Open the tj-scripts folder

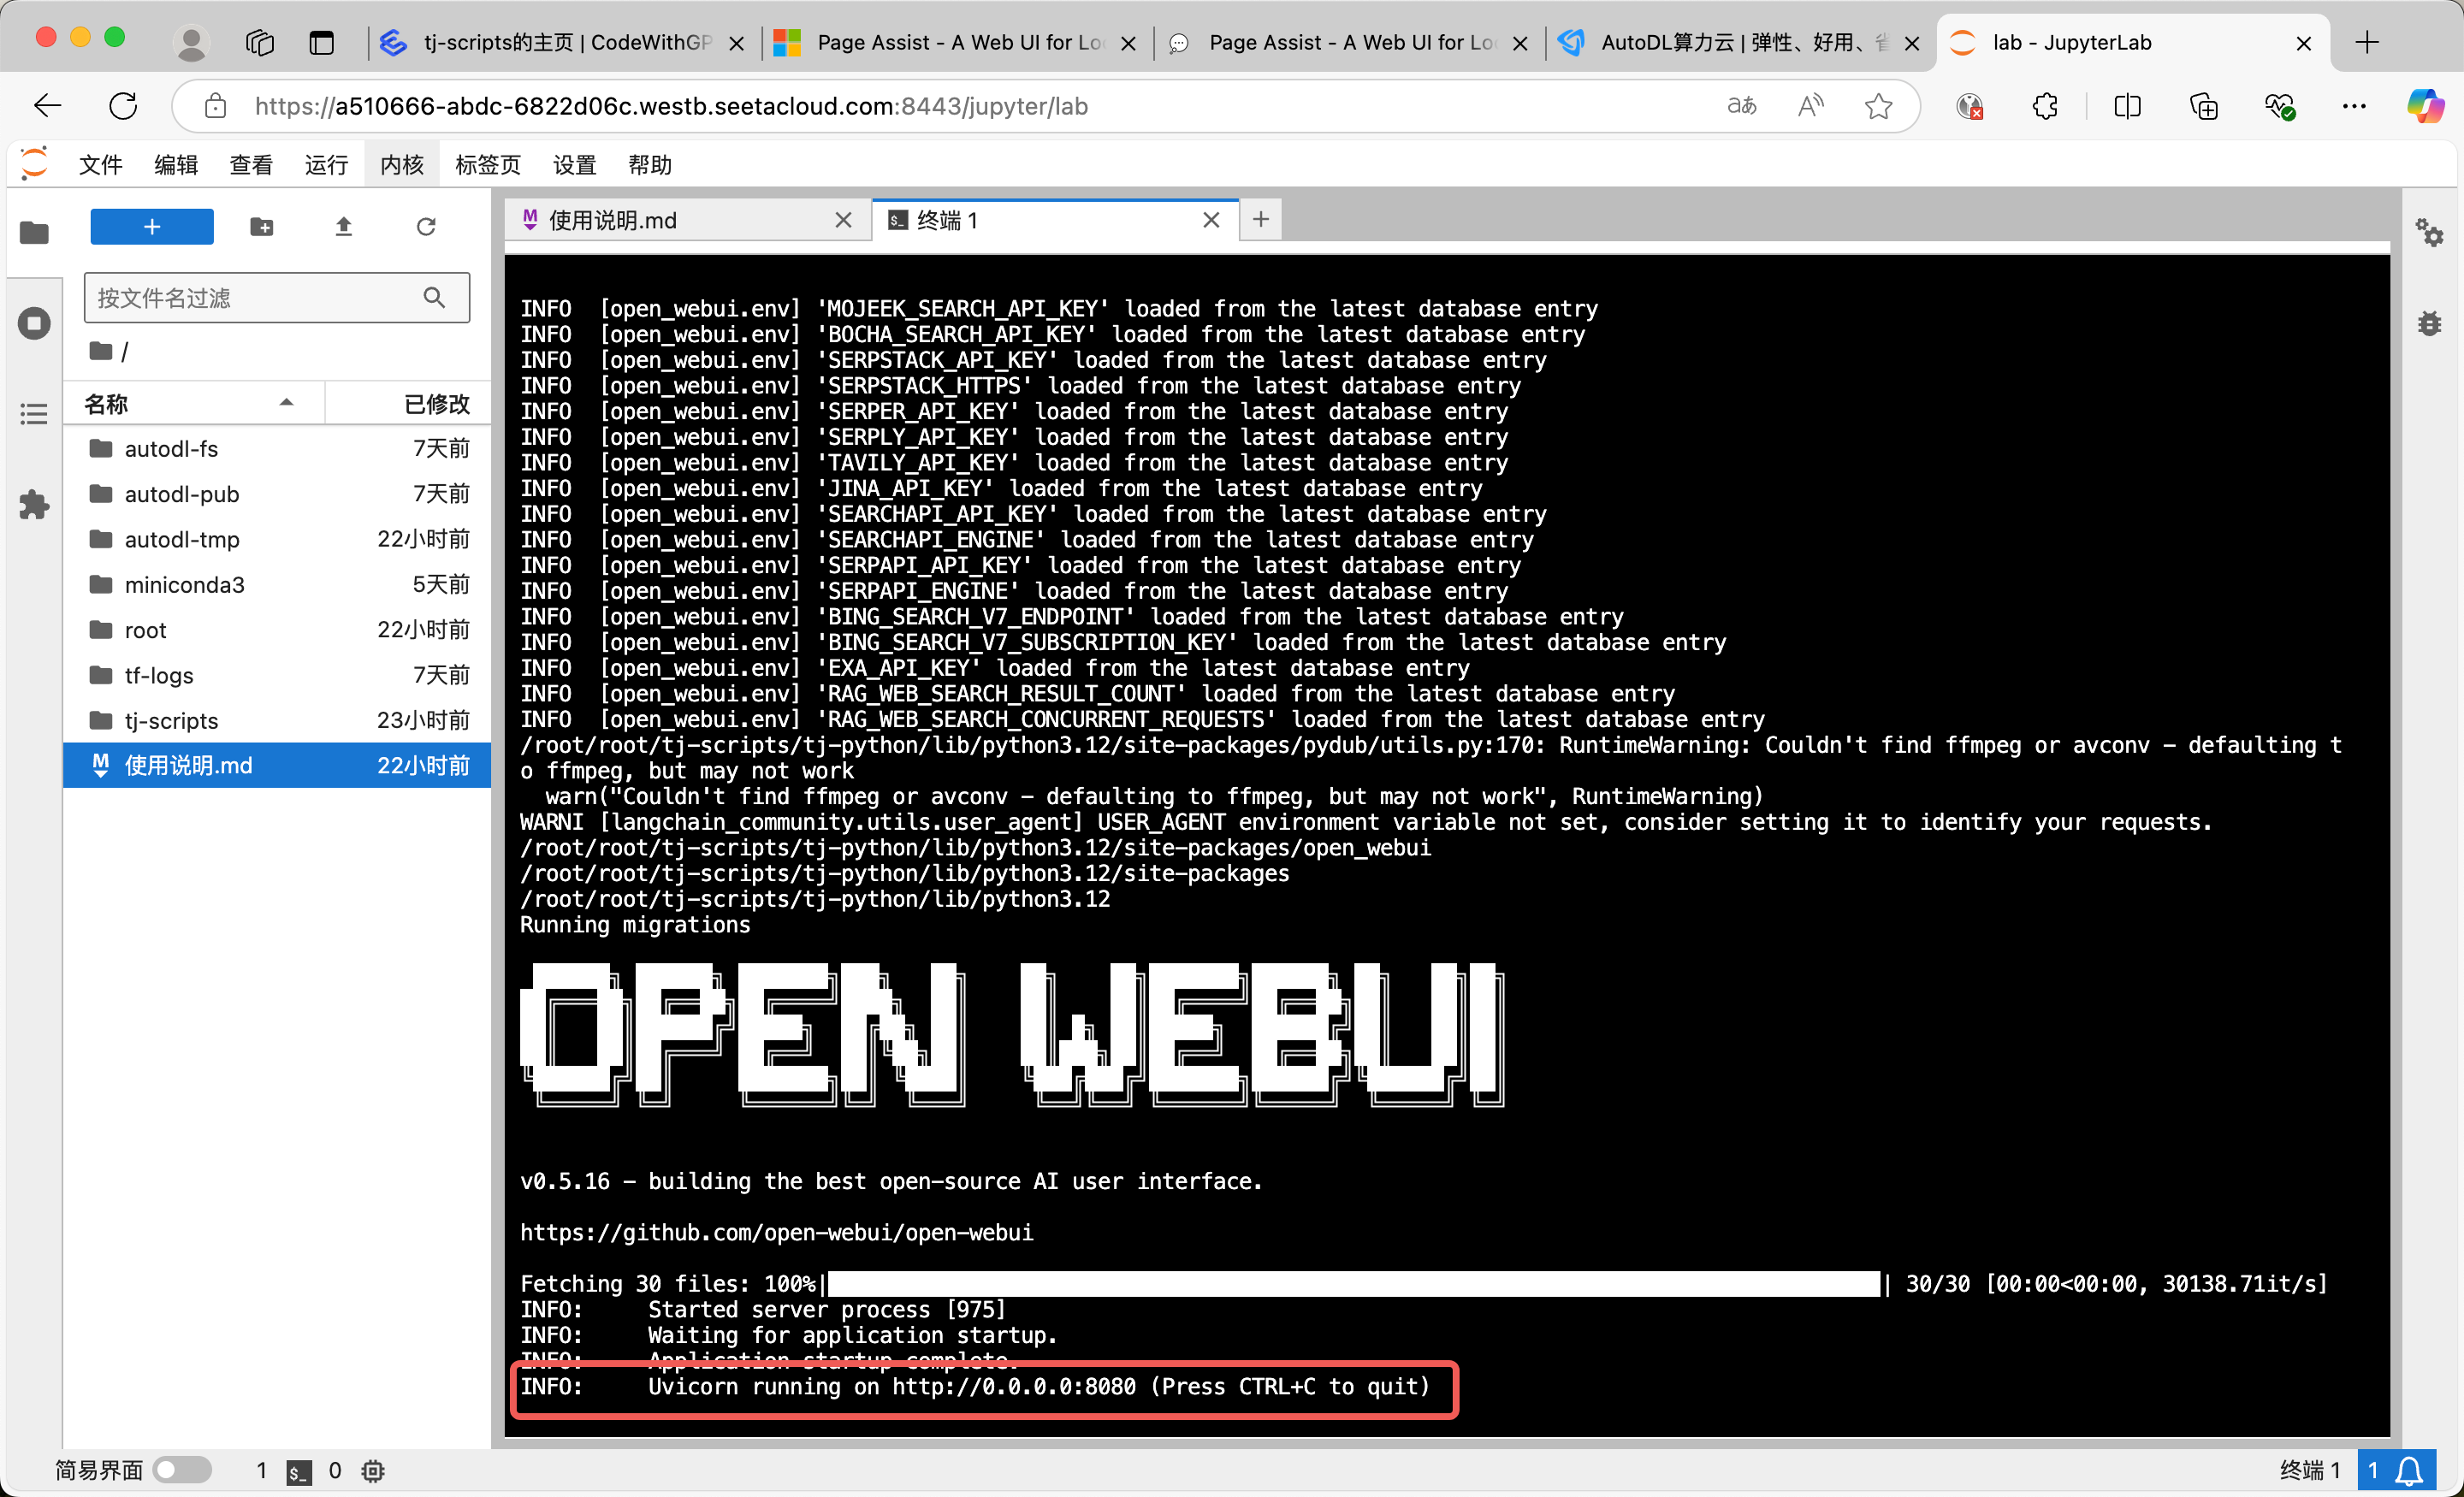point(277,720)
